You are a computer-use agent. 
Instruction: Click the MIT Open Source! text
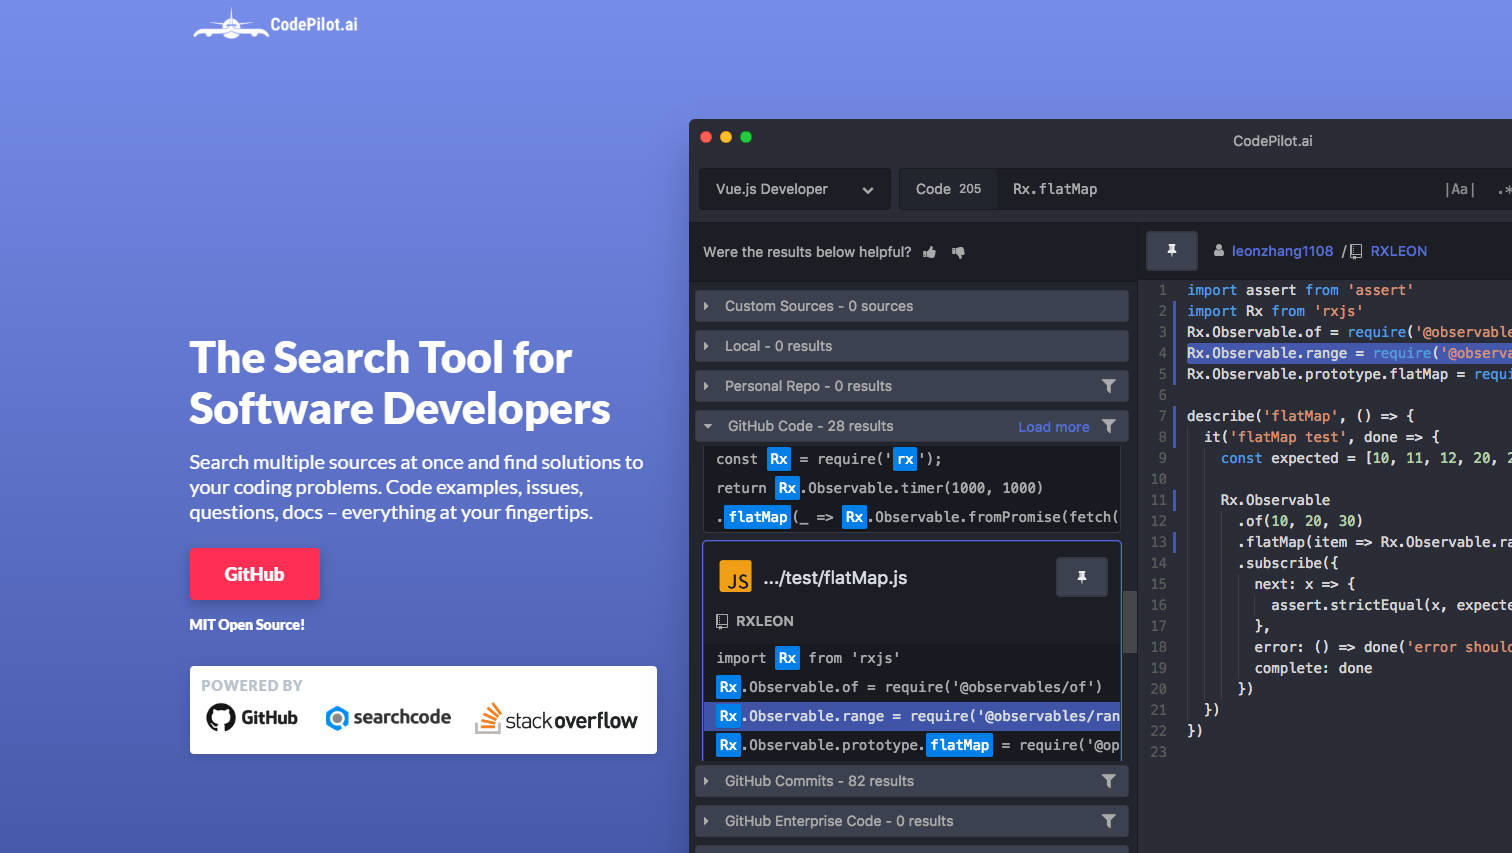click(x=247, y=625)
